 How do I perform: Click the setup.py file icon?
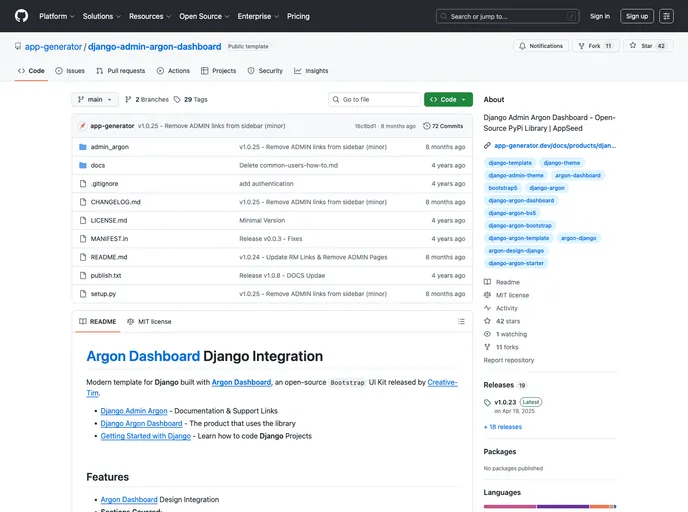[82, 294]
